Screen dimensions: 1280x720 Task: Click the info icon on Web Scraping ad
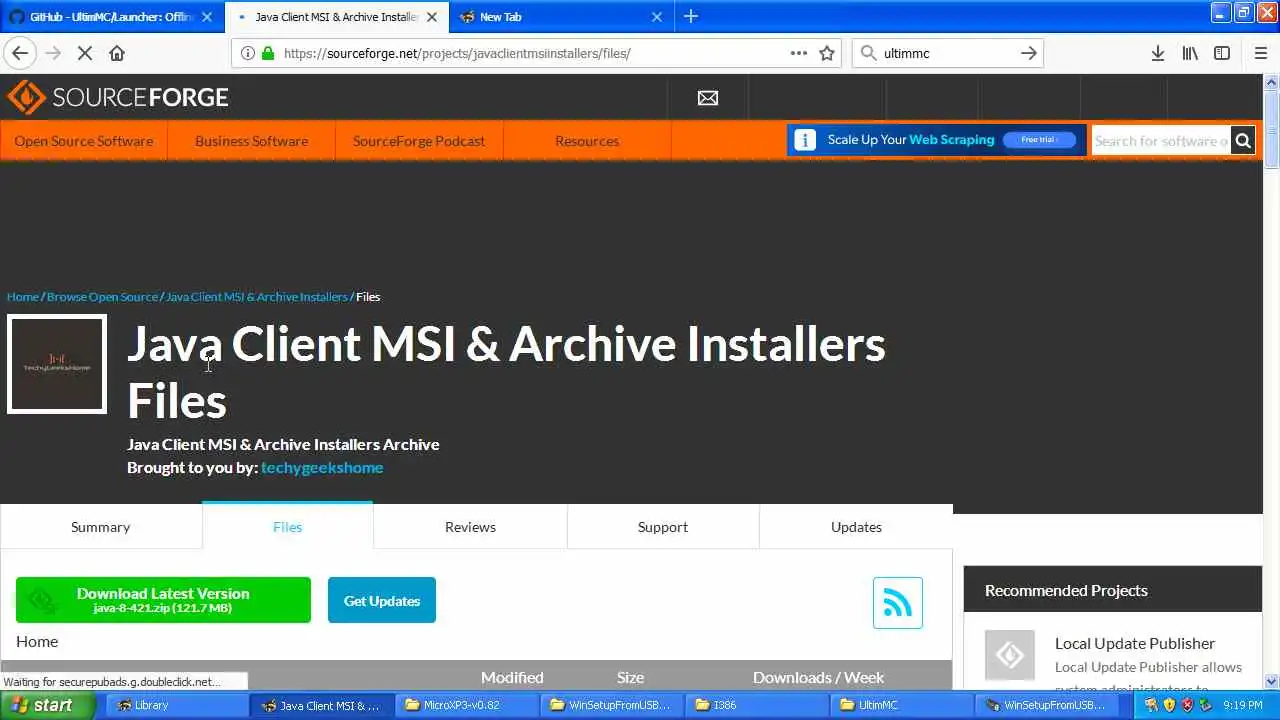pyautogui.click(x=805, y=140)
